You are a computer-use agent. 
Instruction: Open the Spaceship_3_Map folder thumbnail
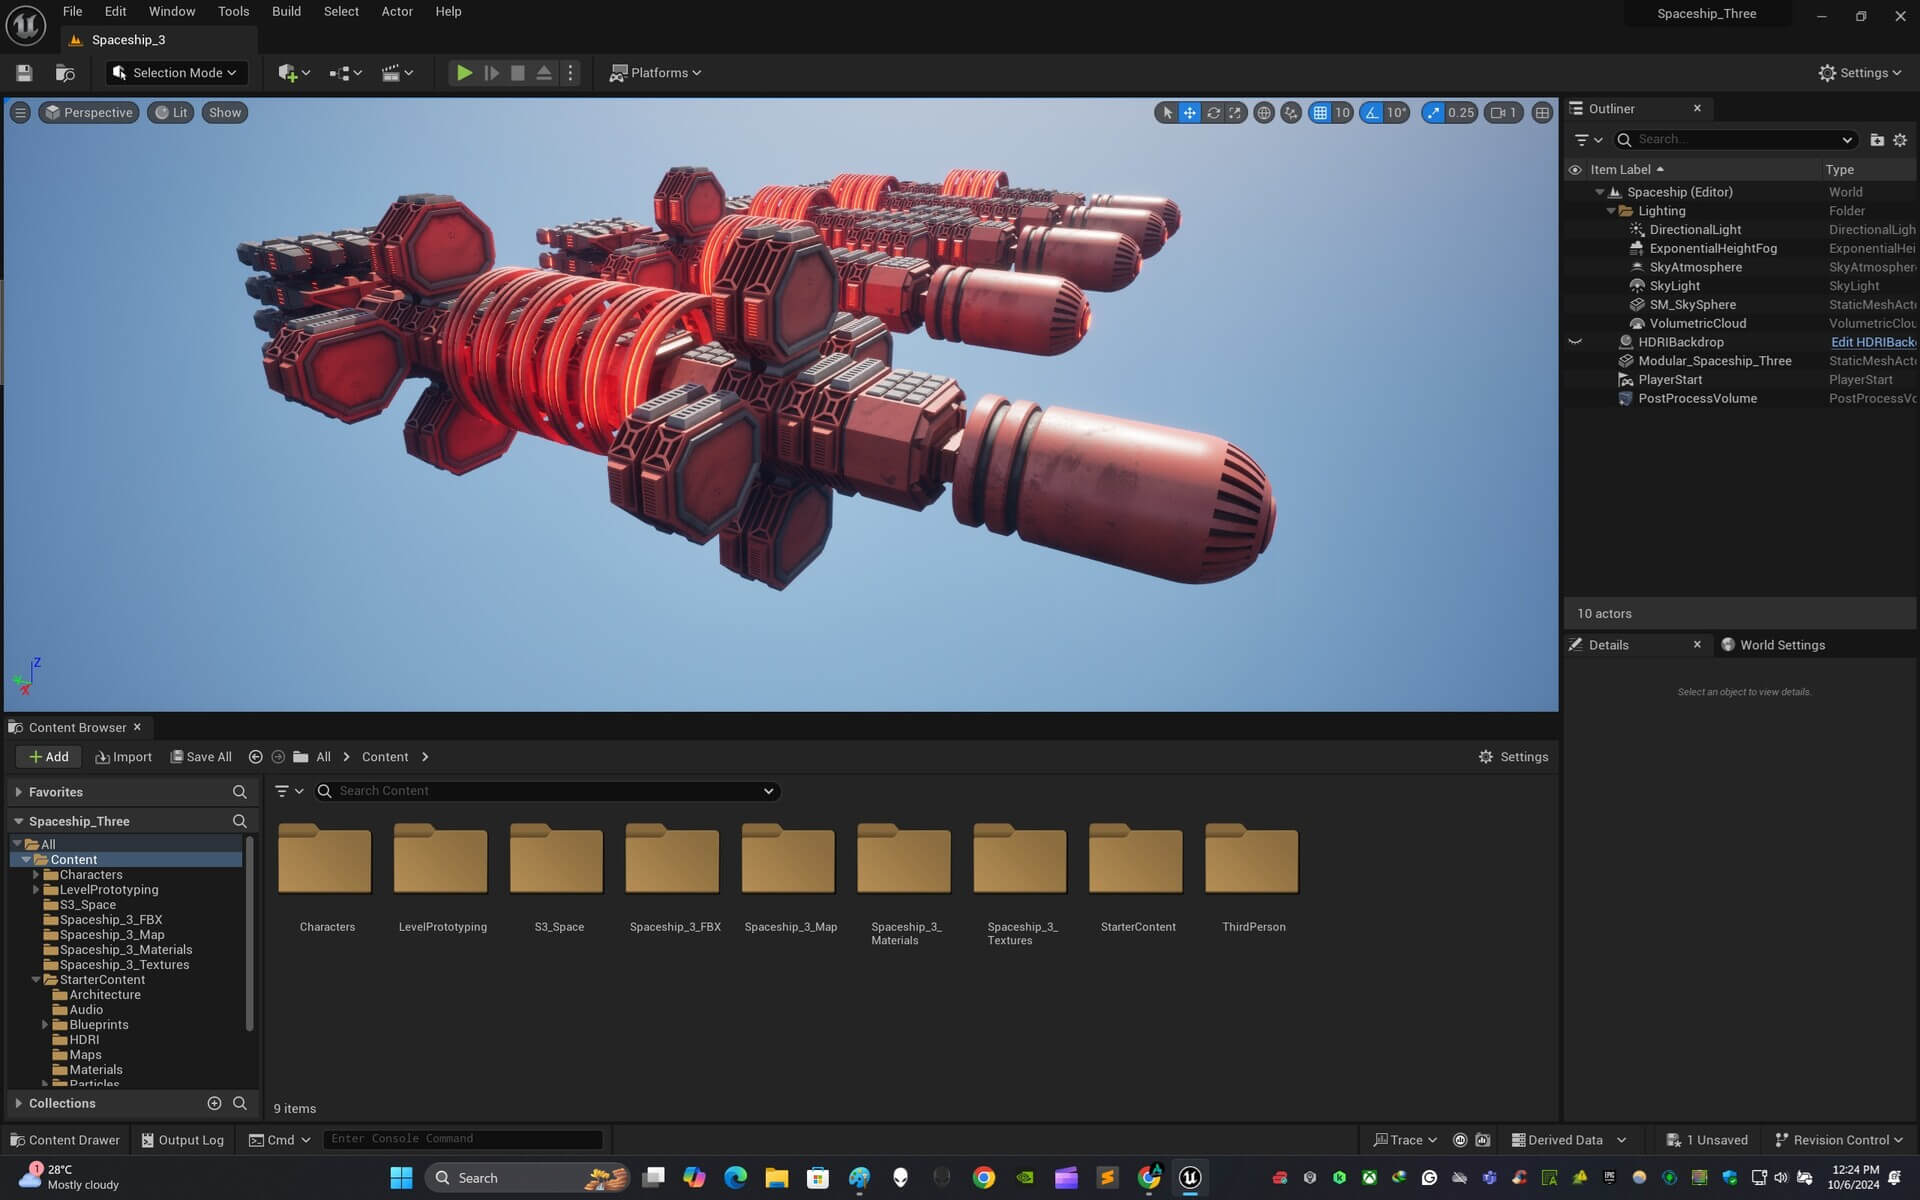point(789,860)
